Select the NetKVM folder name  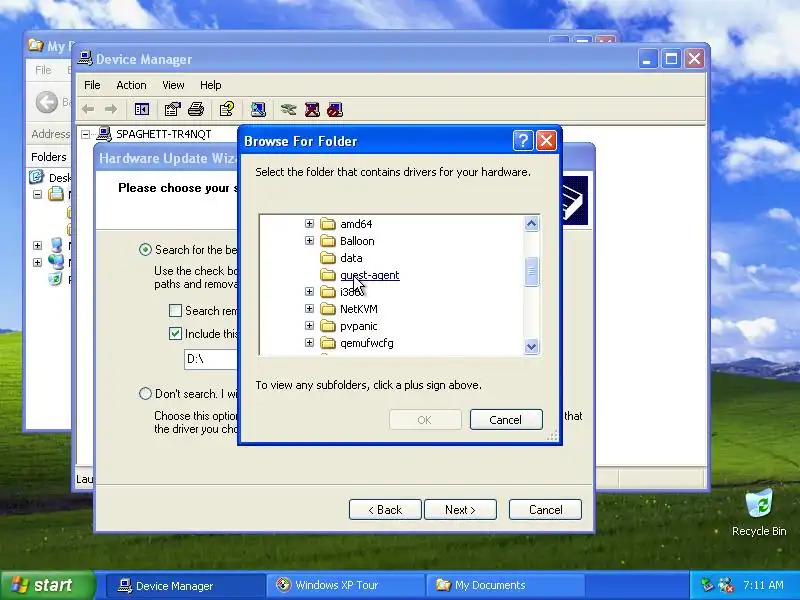coord(359,309)
